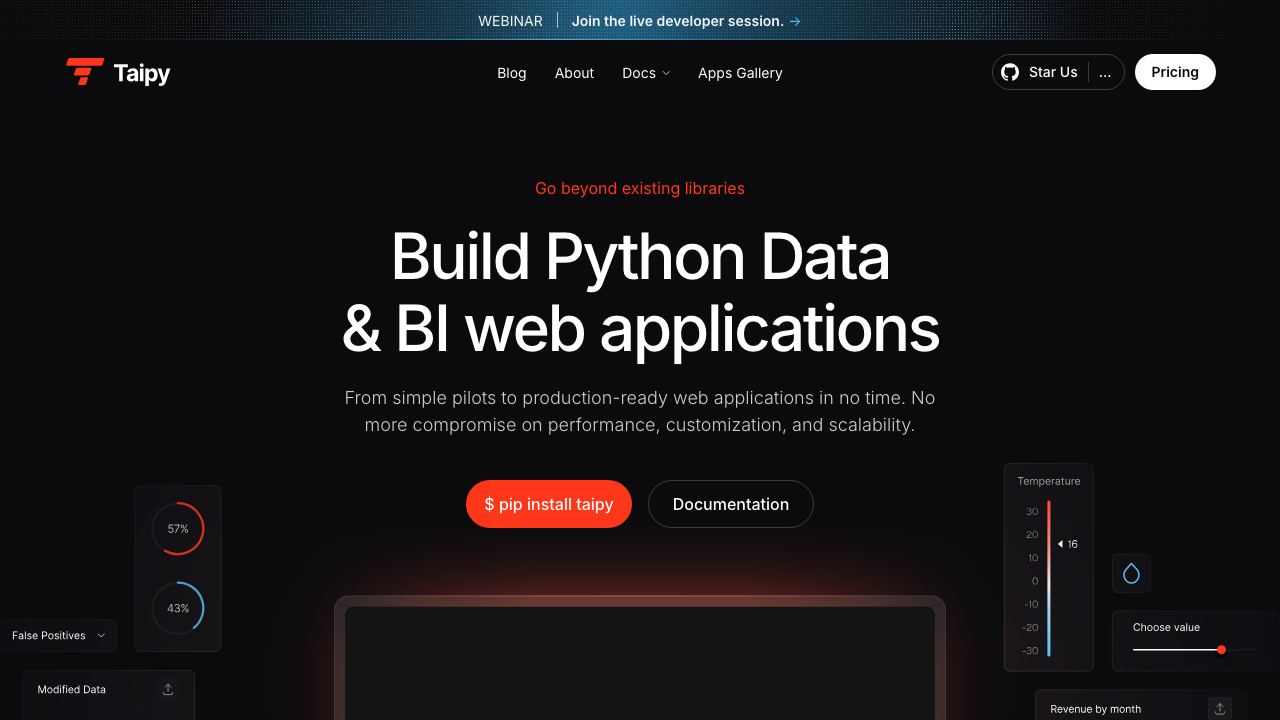1280x720 pixels.
Task: Click the webinar banner arrow icon
Action: pyautogui.click(x=795, y=21)
